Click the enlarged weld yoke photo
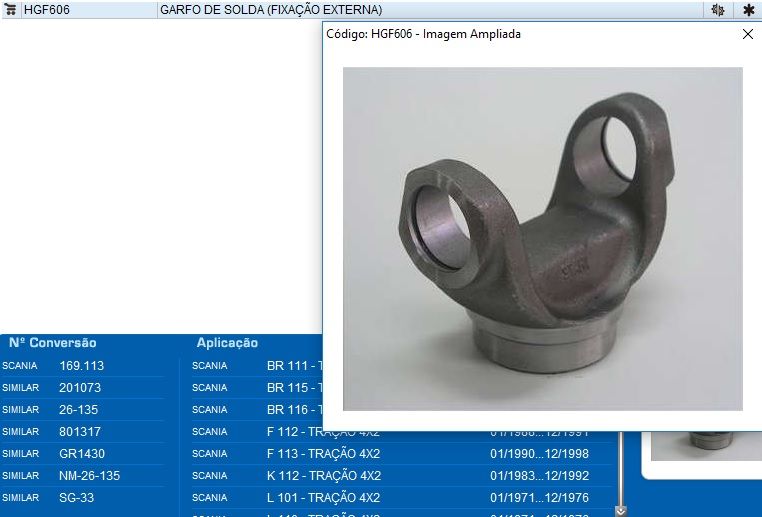Image resolution: width=762 pixels, height=517 pixels. [x=542, y=238]
